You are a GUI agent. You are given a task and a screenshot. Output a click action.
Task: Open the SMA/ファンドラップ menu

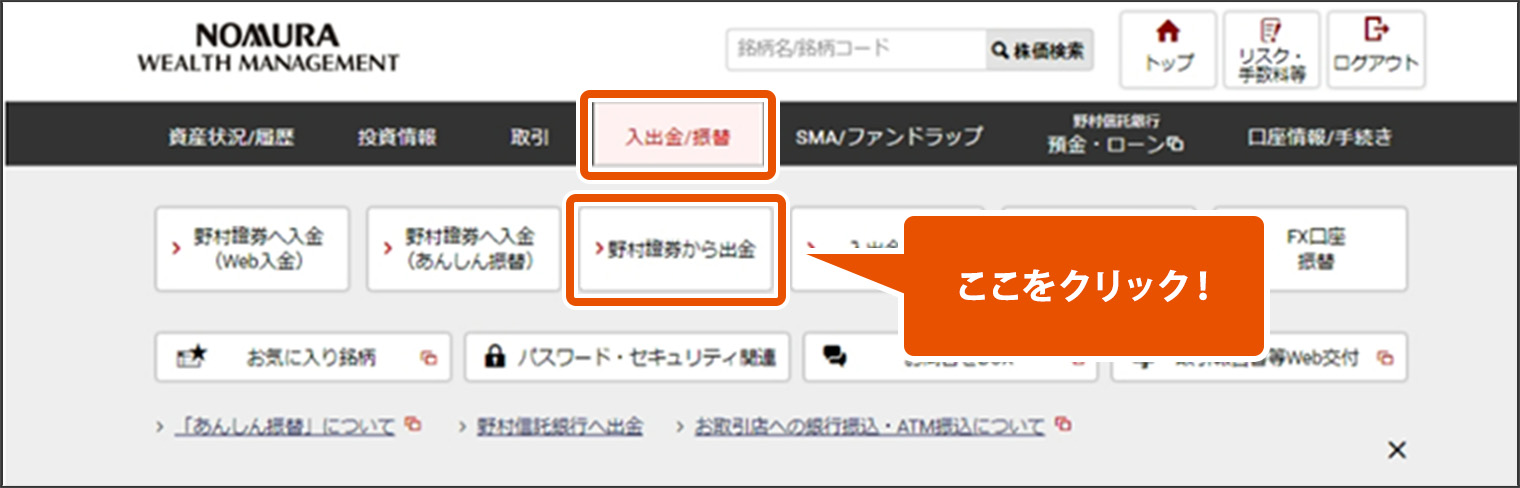click(x=889, y=137)
